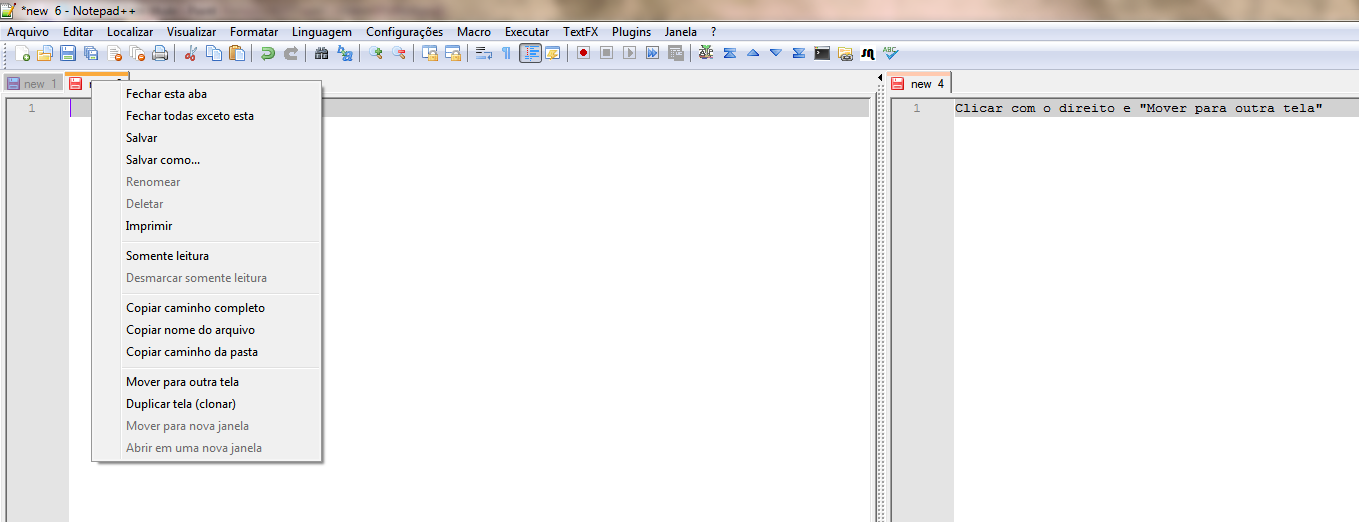Select "Mover para outra tela" in context menu
This screenshot has width=1359, height=522.
click(x=182, y=382)
